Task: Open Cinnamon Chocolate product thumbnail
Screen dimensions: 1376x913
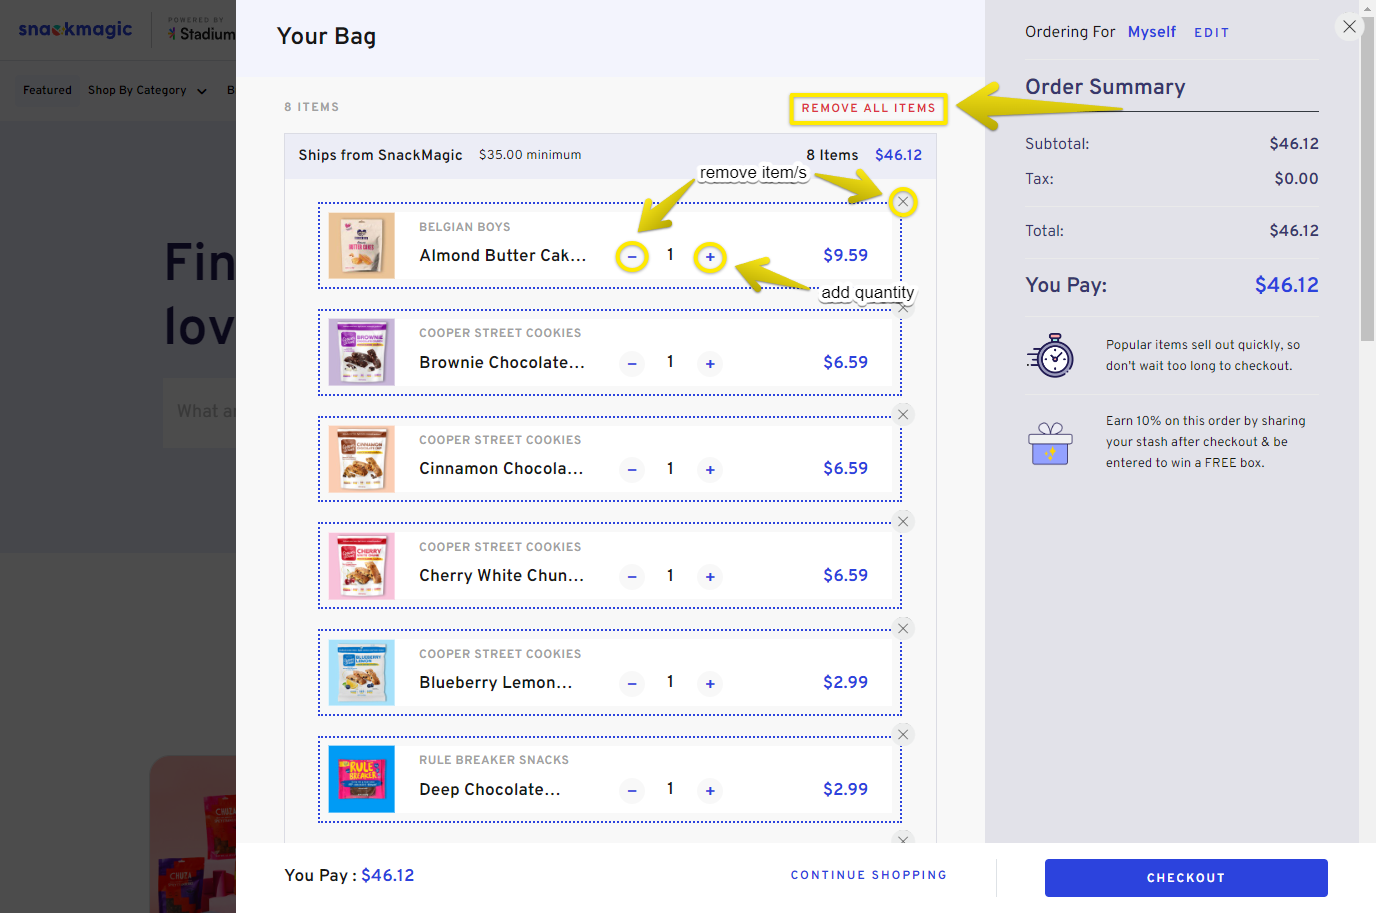Action: pyautogui.click(x=362, y=459)
